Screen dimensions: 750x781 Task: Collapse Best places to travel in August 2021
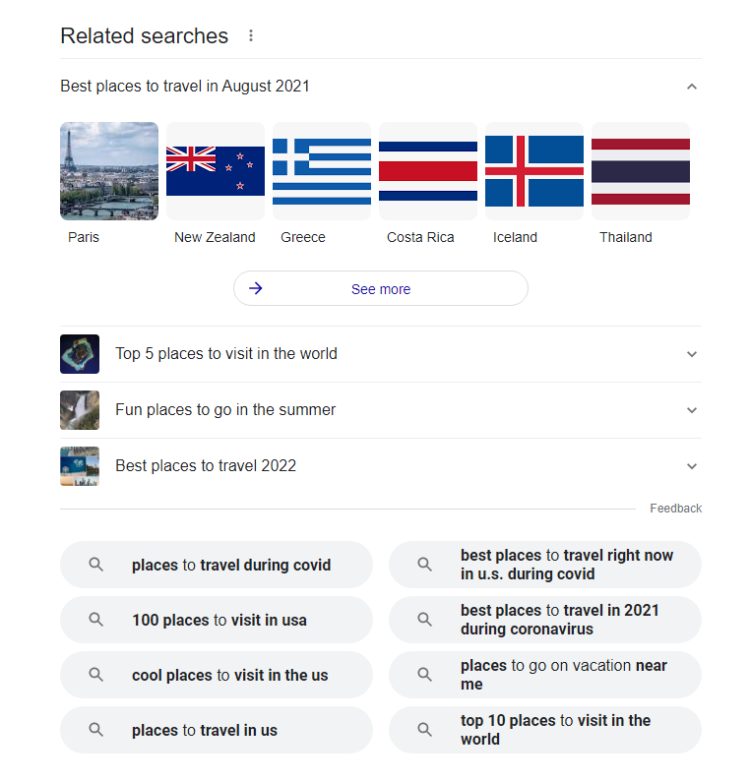point(691,87)
